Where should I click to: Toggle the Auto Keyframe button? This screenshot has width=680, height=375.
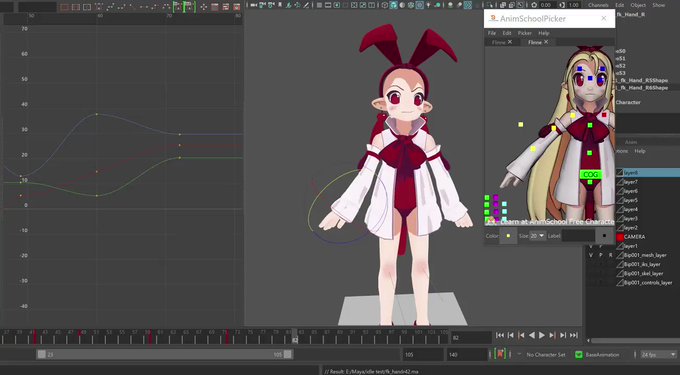(500, 354)
